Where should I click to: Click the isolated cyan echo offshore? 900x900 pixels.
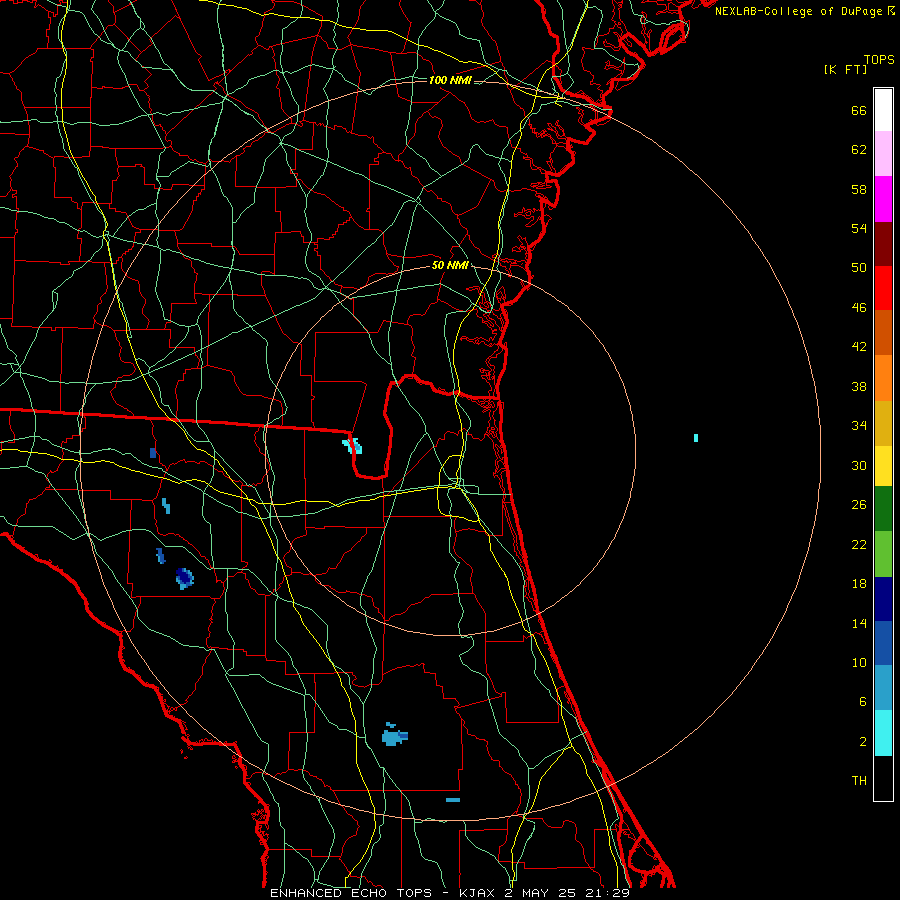(x=696, y=438)
